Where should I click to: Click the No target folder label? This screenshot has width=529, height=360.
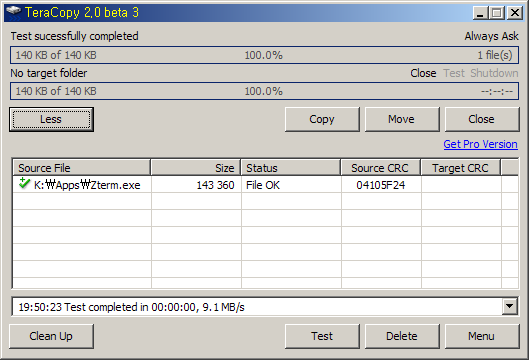[x=49, y=73]
